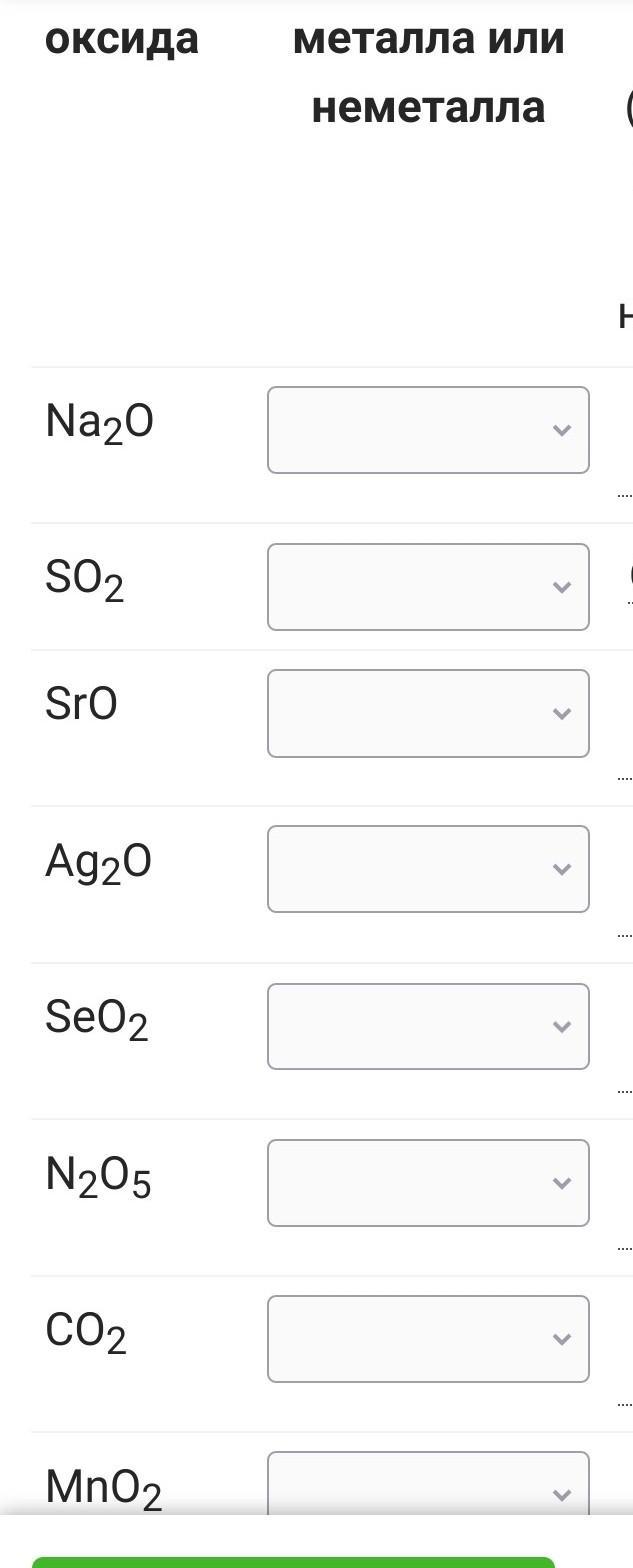Click the N₂O₅ formula text
Viewport: 633px width, 1568px height.
coord(98,1176)
